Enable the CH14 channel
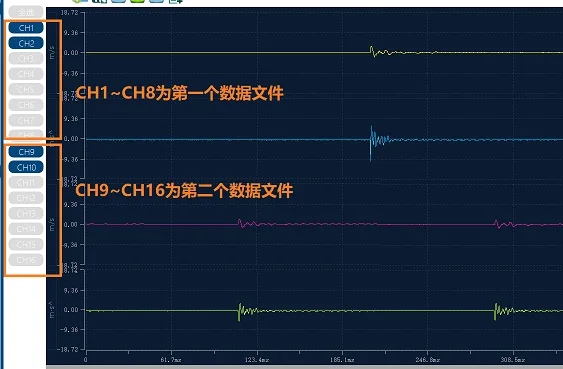Screen dimensions: 563x369 (x=26, y=229)
